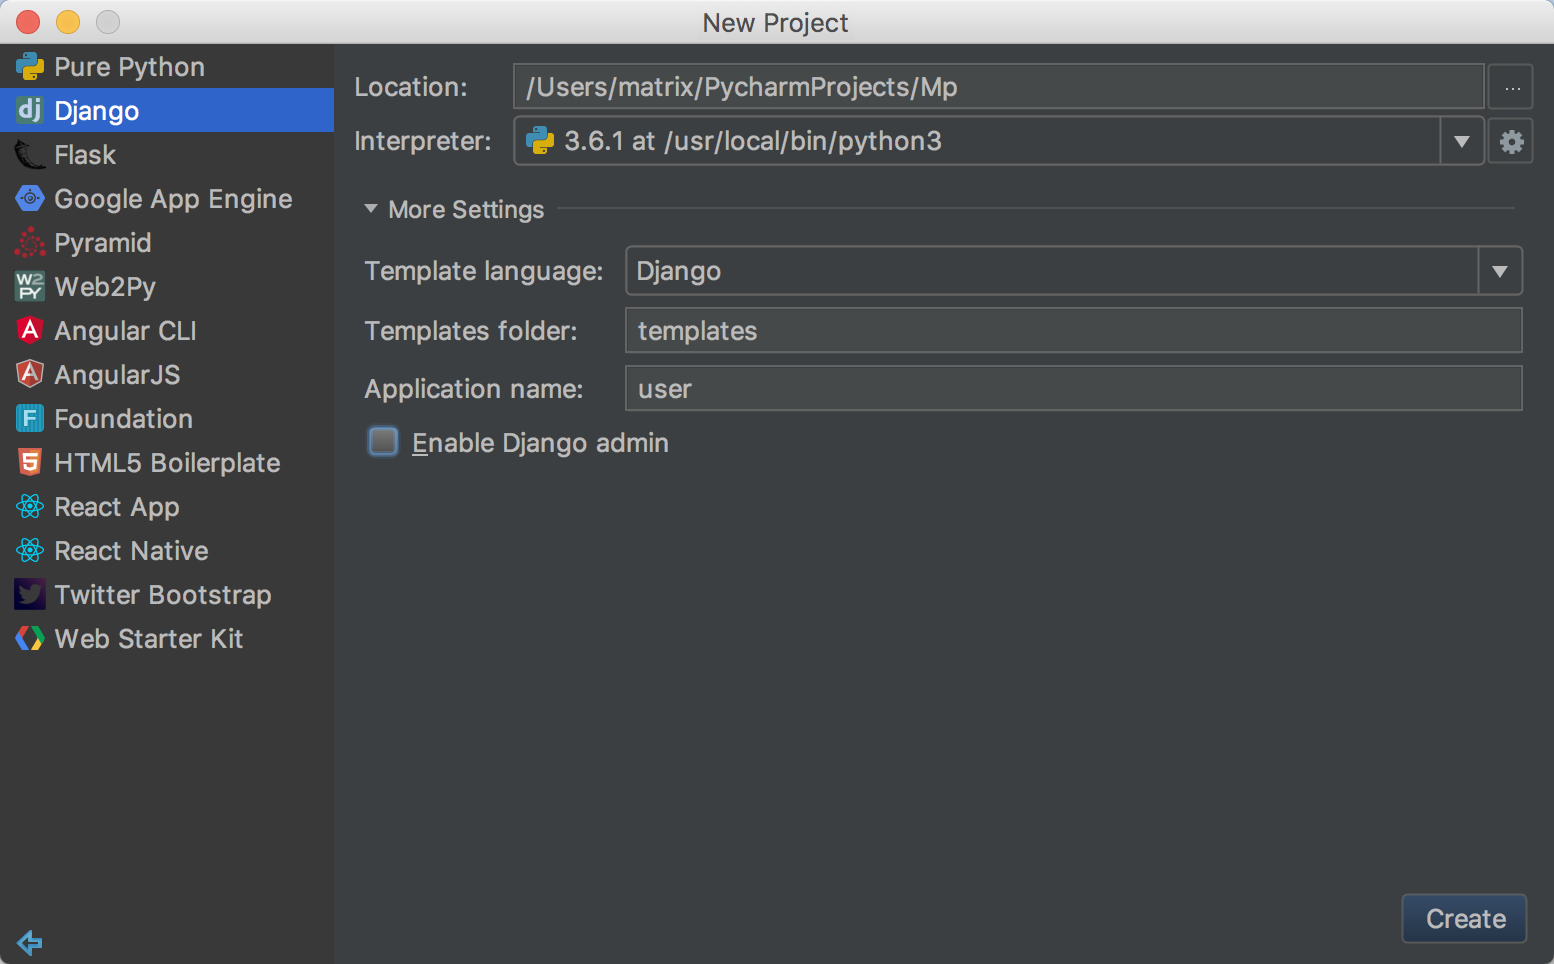Image resolution: width=1554 pixels, height=964 pixels.
Task: Click the Google App Engine icon
Action: pyautogui.click(x=30, y=199)
